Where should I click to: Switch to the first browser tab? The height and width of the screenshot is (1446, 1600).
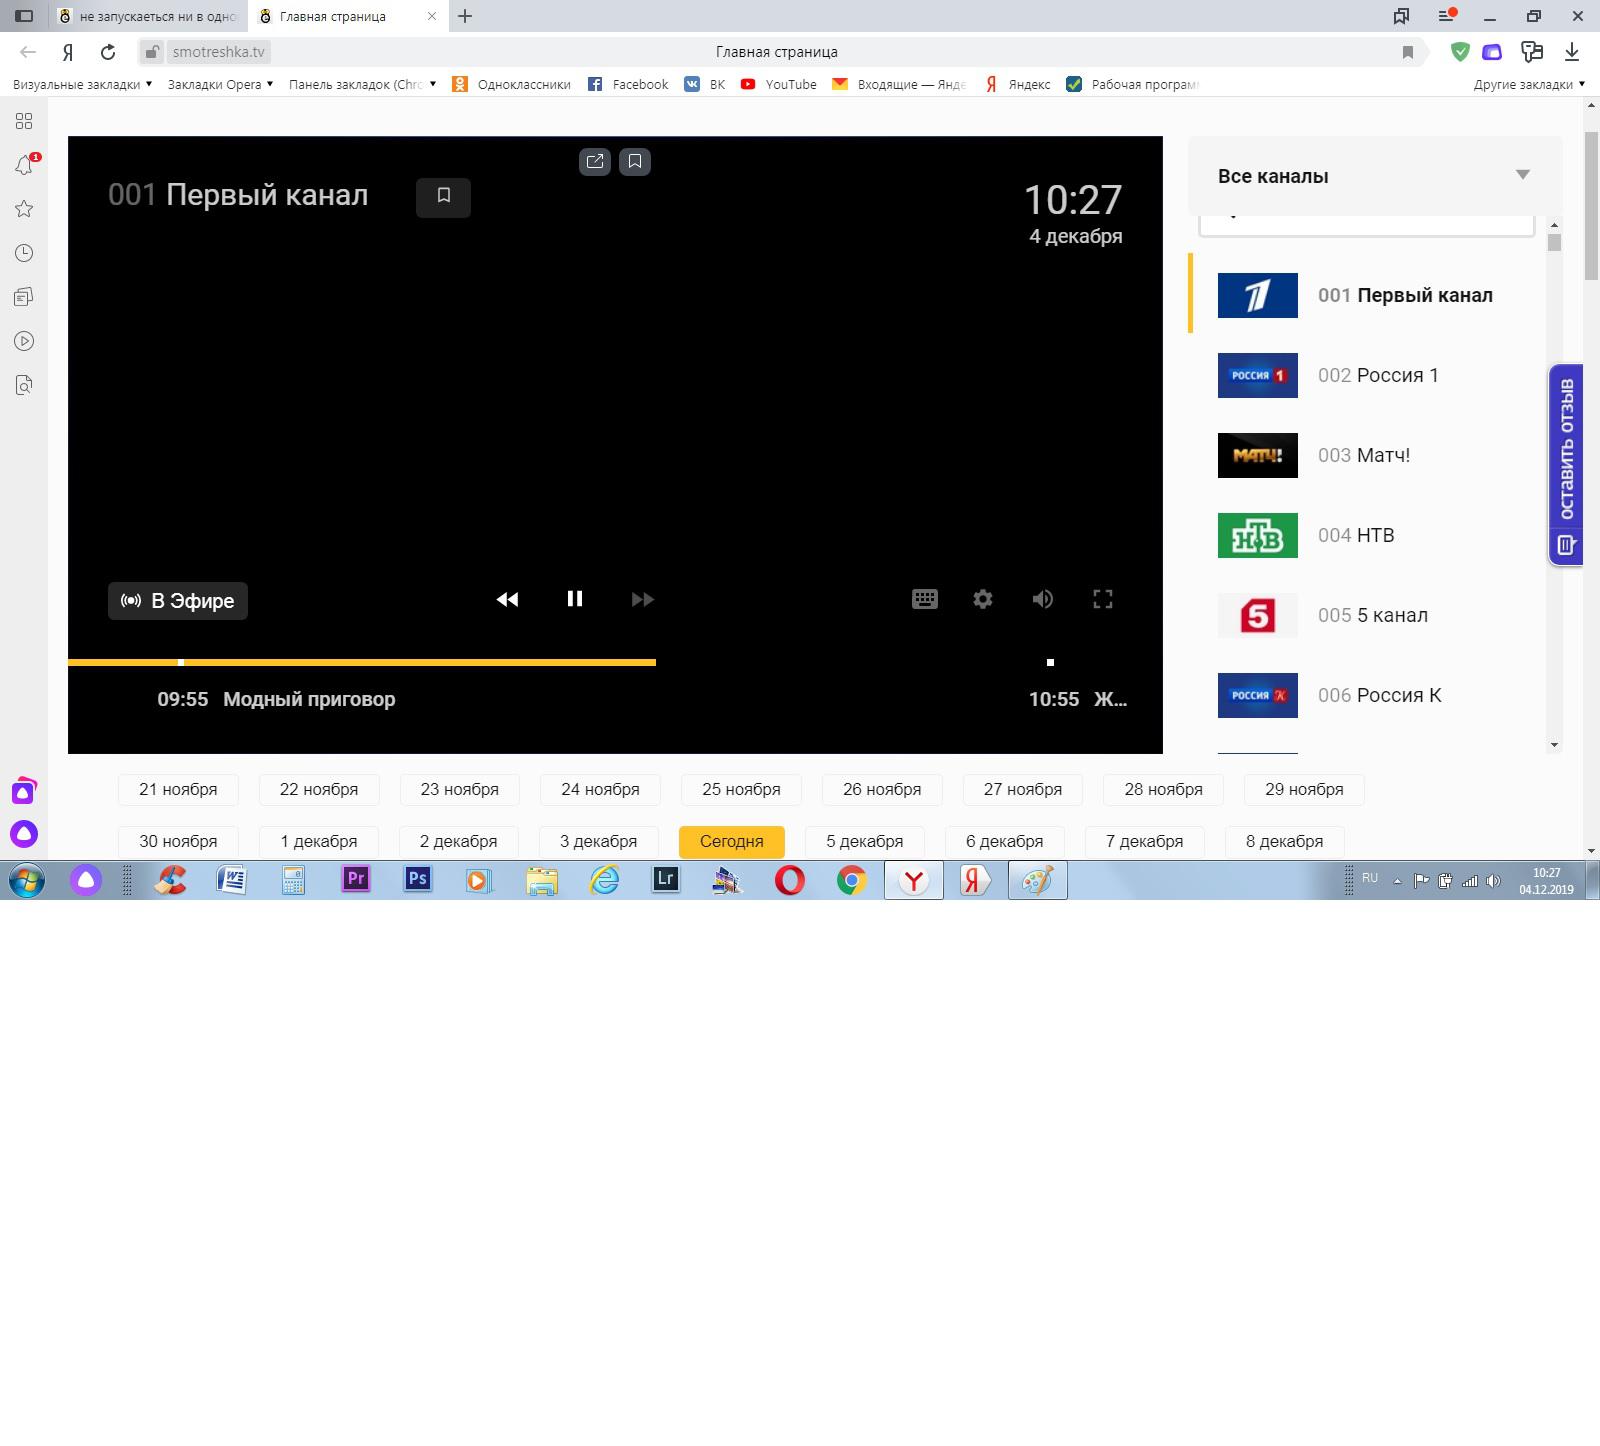pos(148,16)
